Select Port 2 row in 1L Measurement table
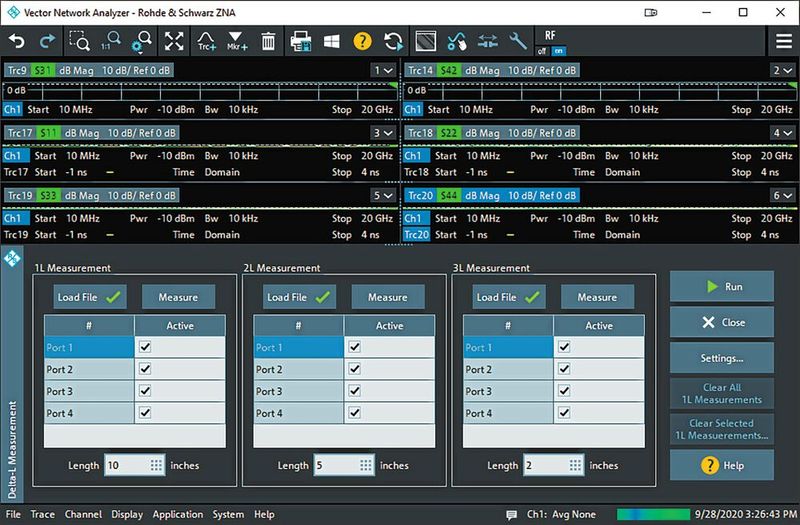 [x=134, y=369]
